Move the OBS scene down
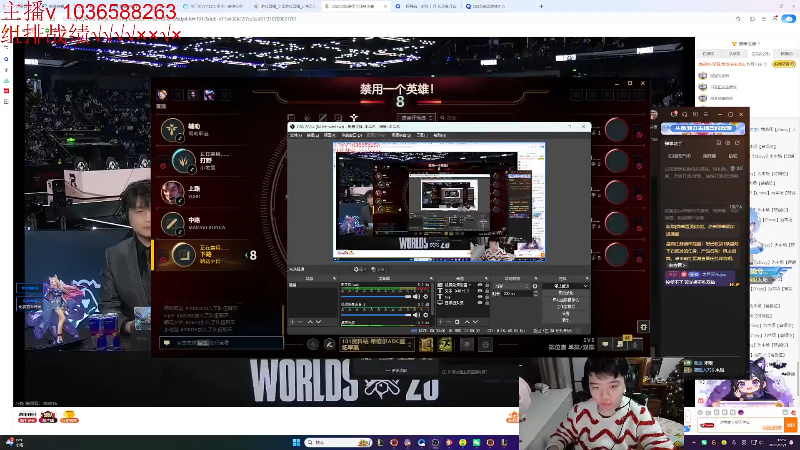The height and width of the screenshot is (450, 800). point(318,322)
